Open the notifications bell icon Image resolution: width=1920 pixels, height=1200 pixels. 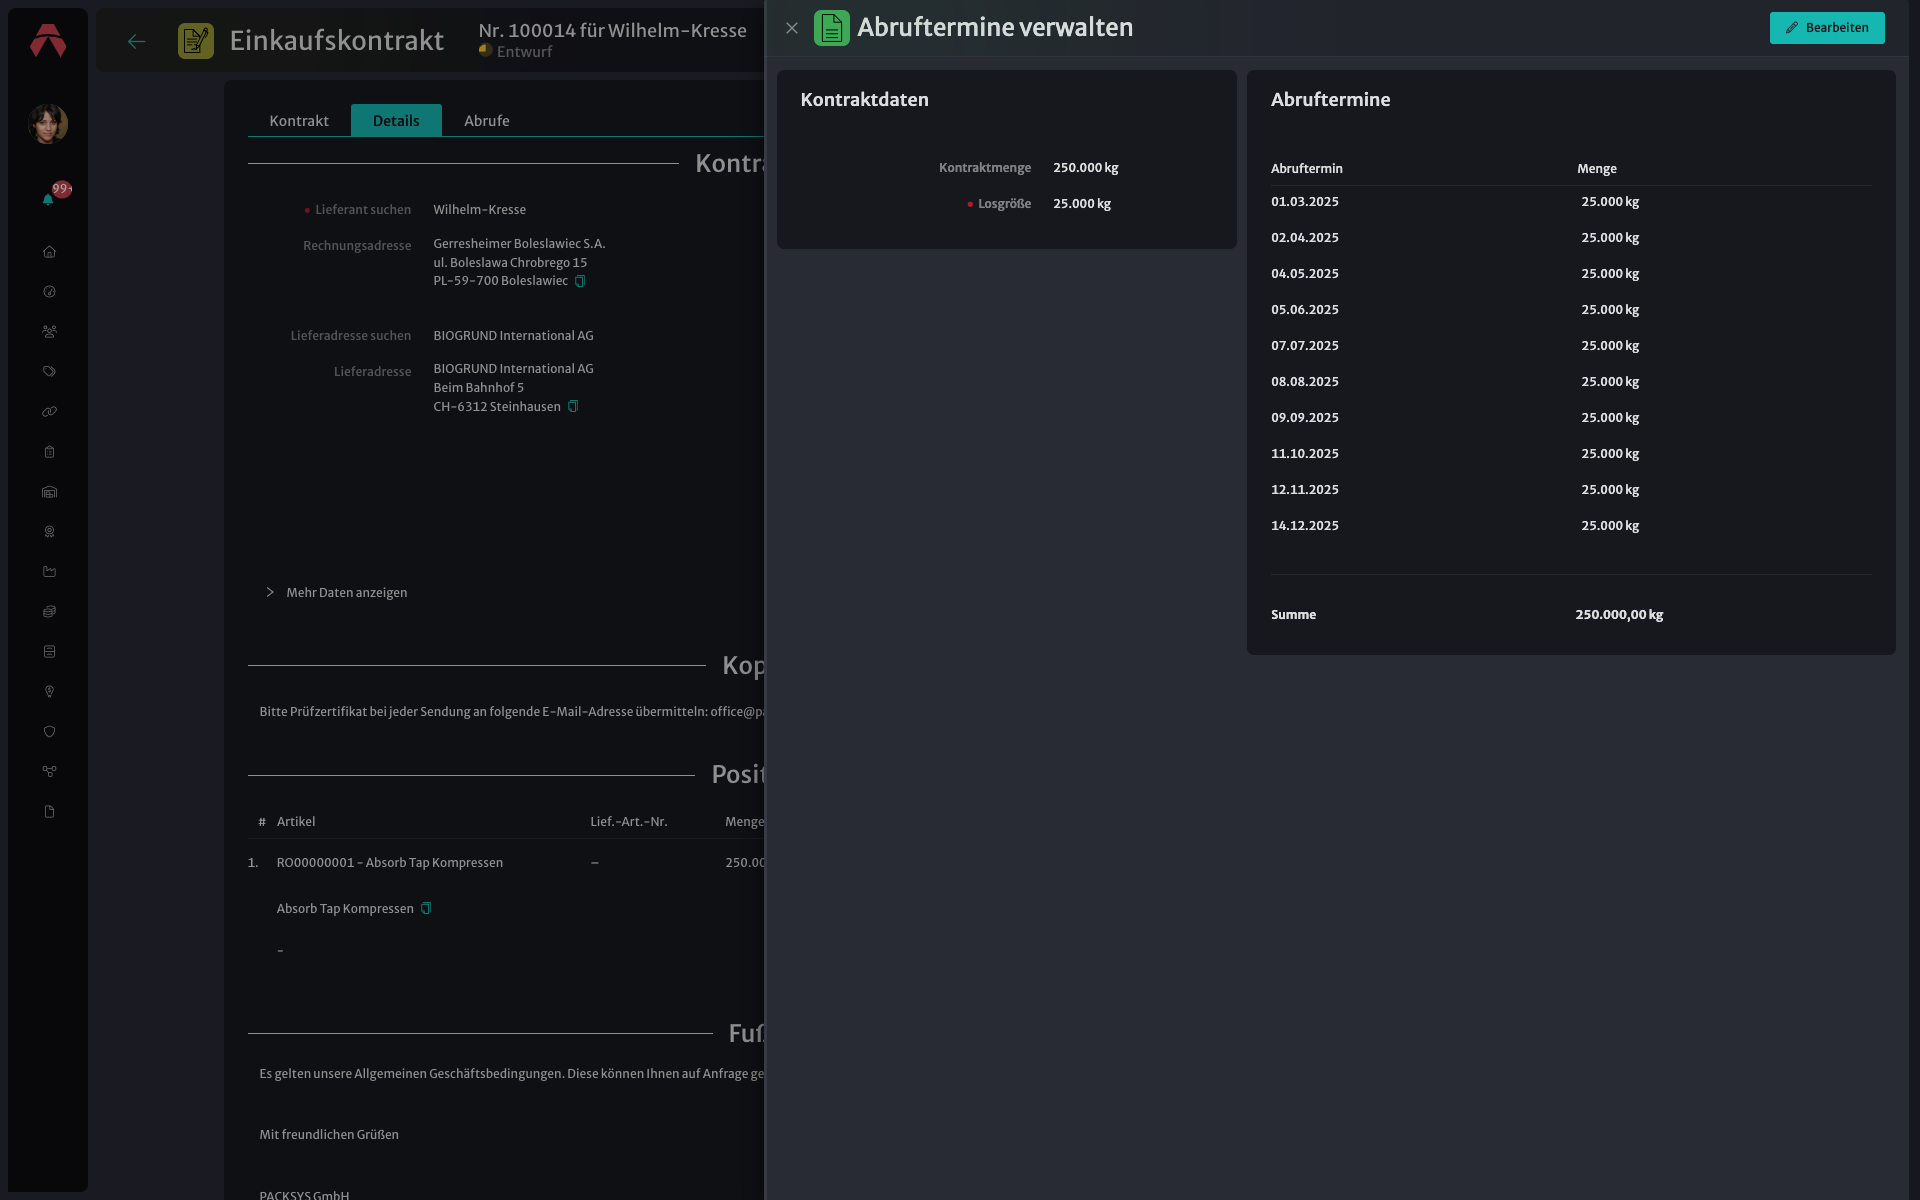click(48, 199)
